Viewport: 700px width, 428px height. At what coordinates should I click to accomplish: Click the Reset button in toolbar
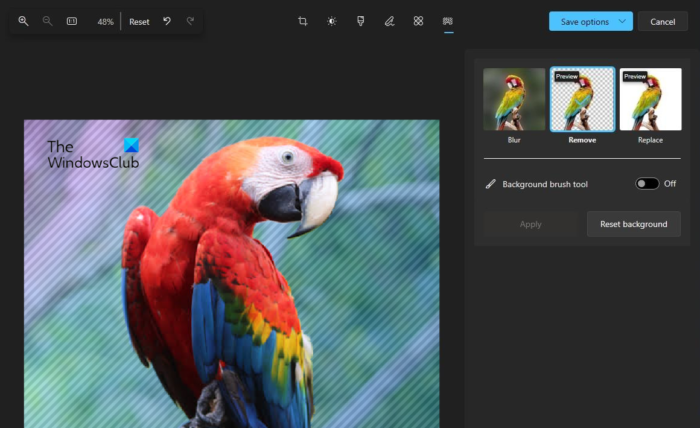point(139,21)
